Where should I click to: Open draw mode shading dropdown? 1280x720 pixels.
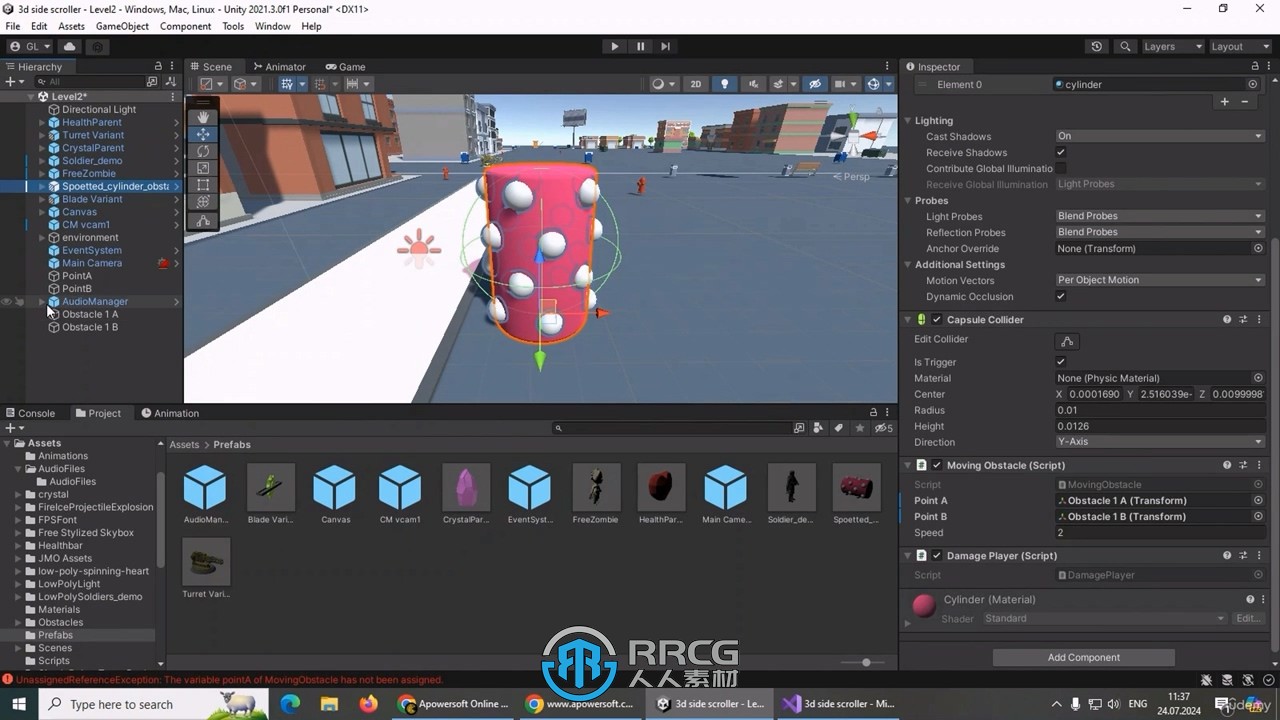point(662,84)
